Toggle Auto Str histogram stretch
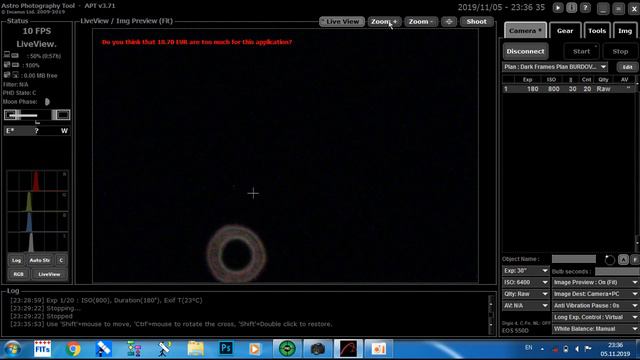 [40, 260]
